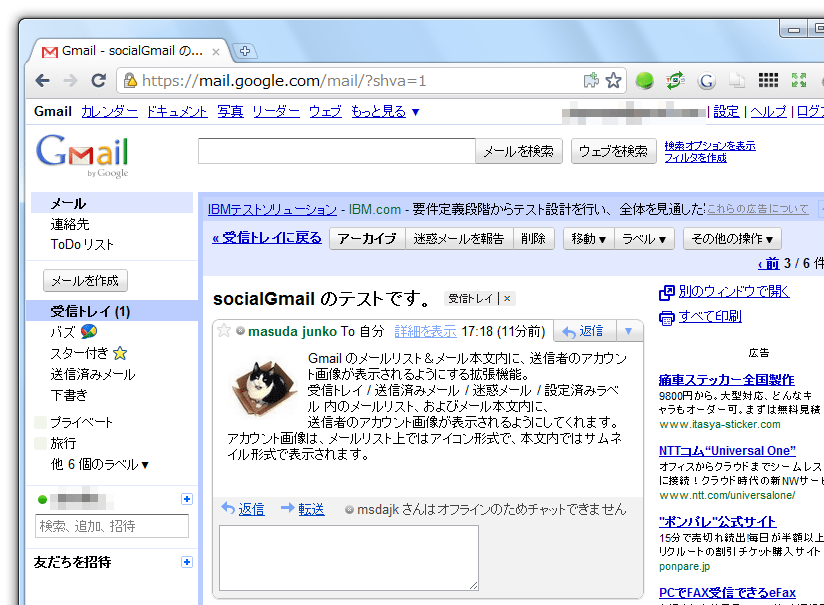This screenshot has width=824, height=605.
Task: Expand もっと見る menu in top bar
Action: [385, 111]
